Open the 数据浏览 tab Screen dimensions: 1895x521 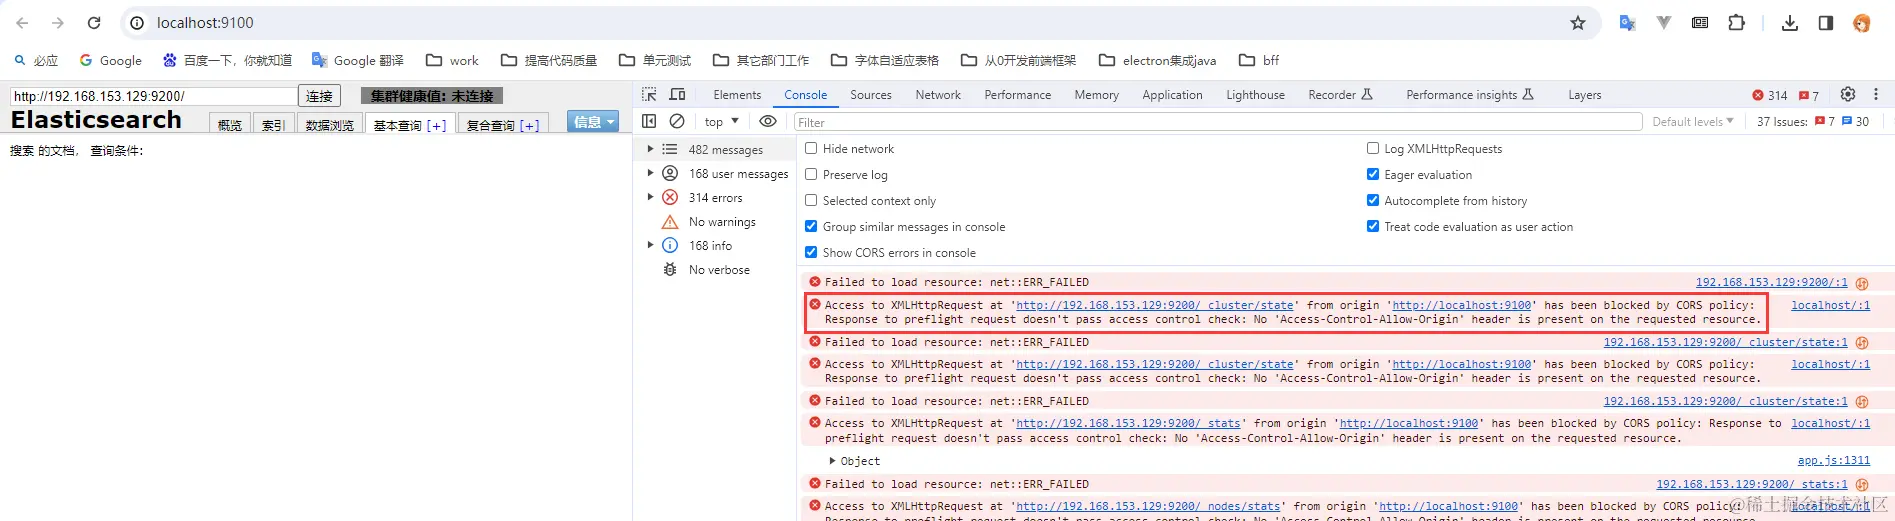pyautogui.click(x=330, y=125)
